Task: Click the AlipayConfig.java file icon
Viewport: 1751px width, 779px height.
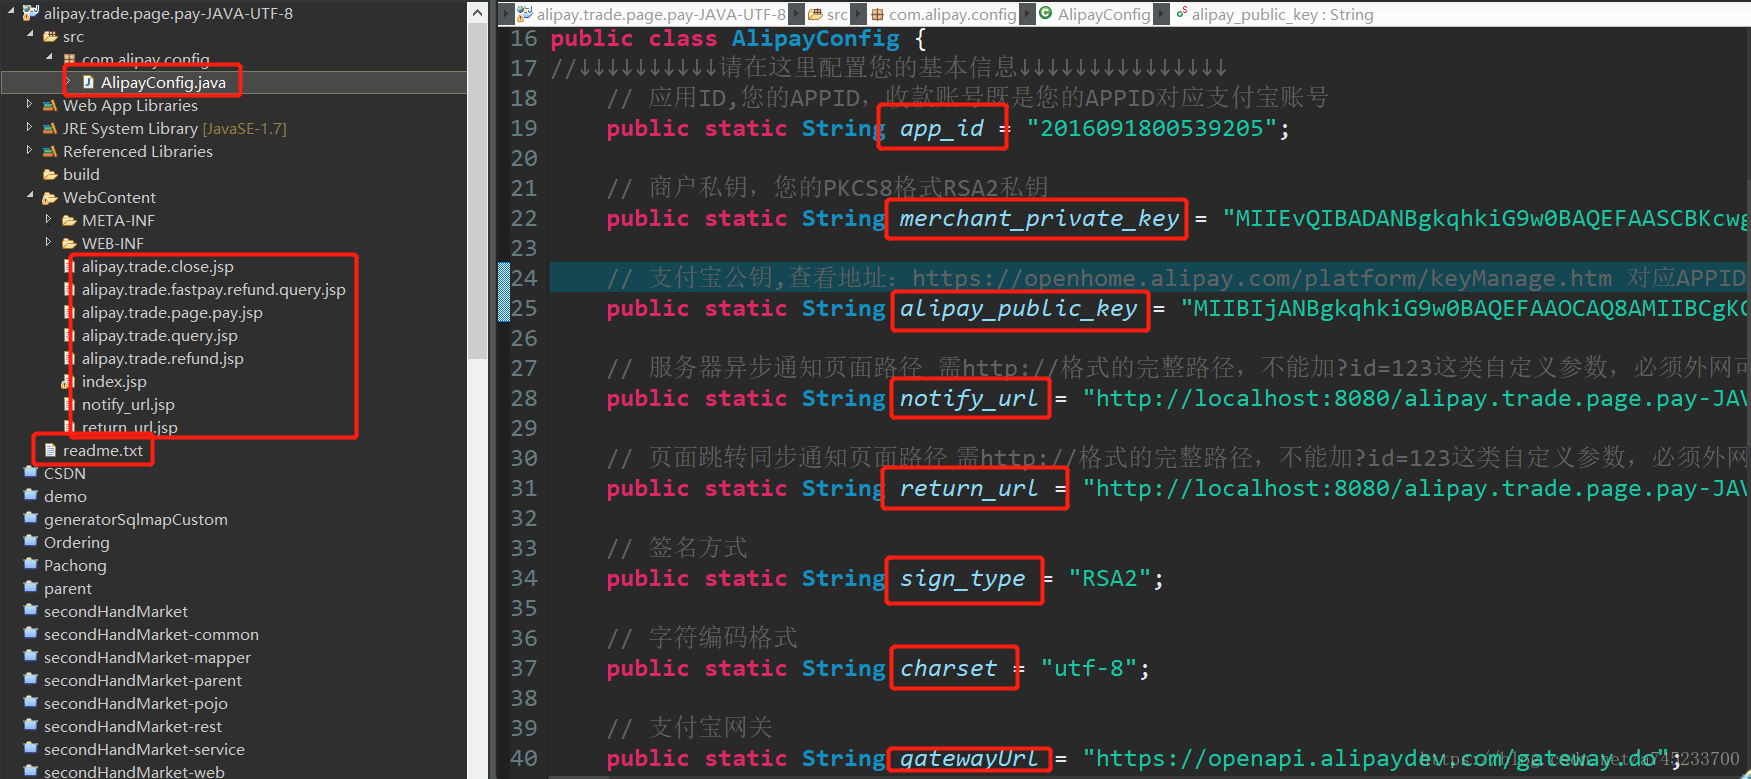Action: 88,82
